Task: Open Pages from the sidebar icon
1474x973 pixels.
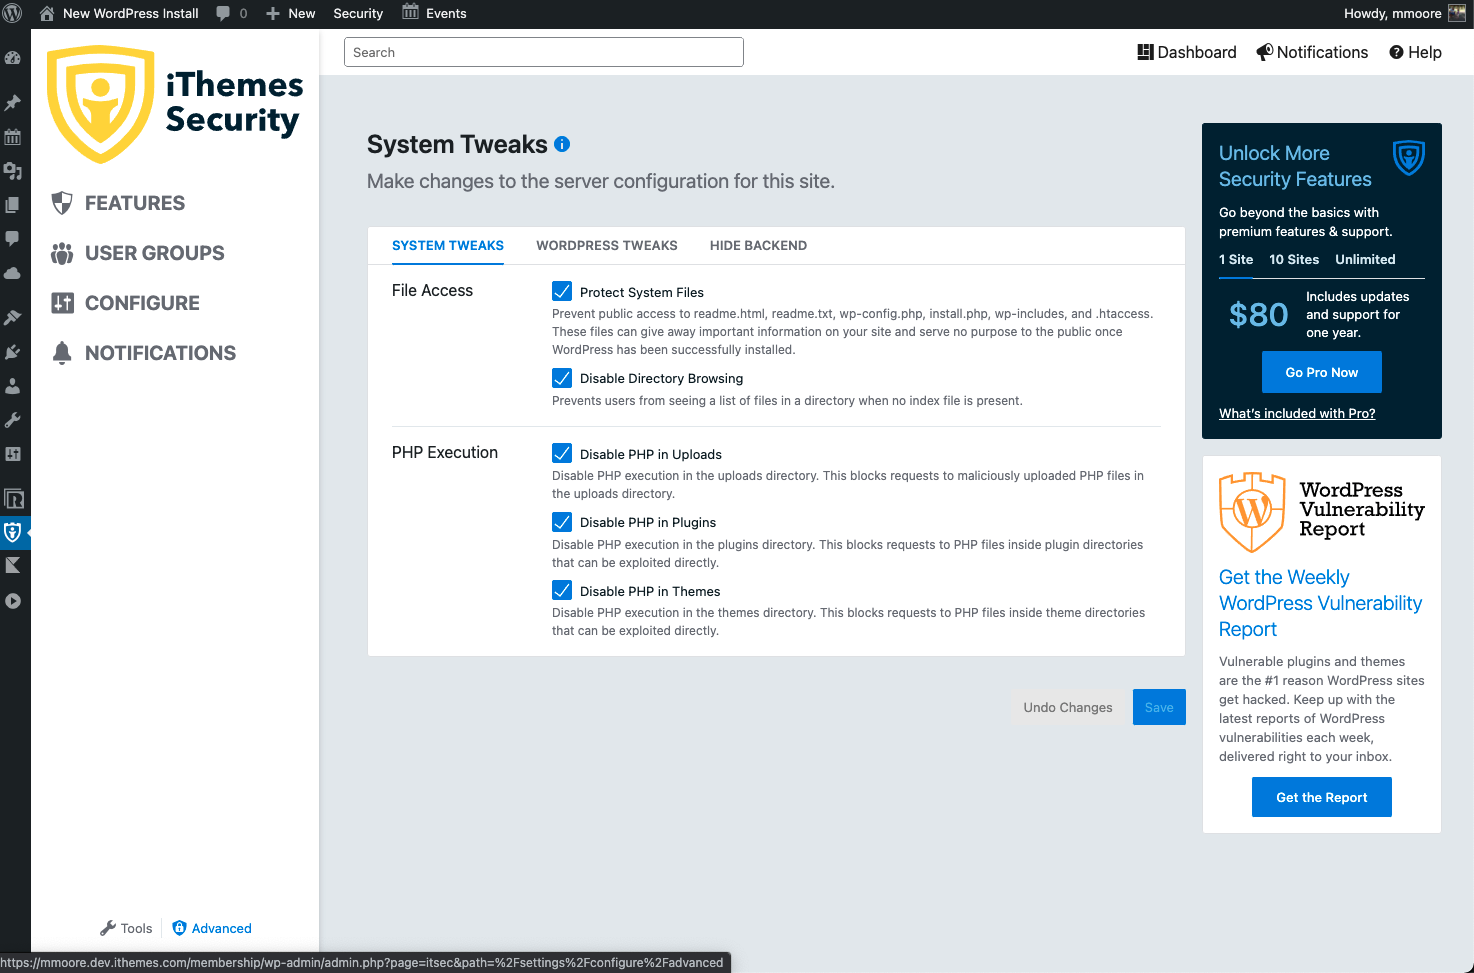Action: (x=13, y=205)
